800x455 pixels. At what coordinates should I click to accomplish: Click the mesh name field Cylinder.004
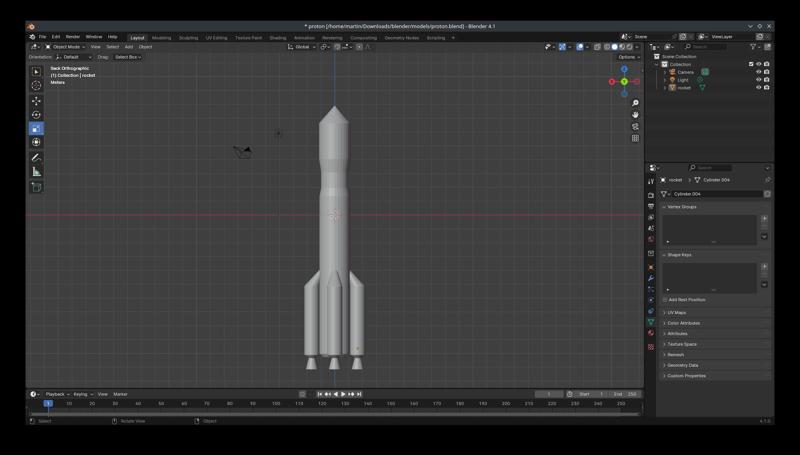[717, 194]
